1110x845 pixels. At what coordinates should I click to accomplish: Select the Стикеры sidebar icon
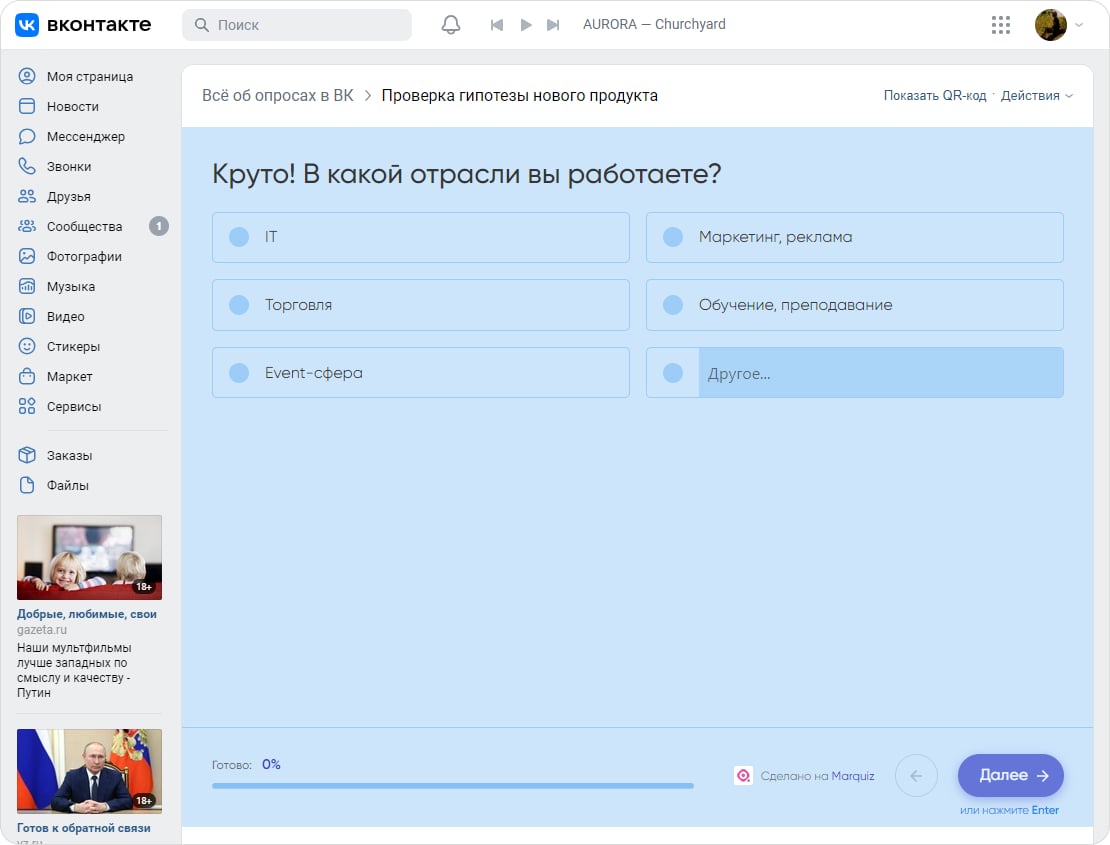(x=26, y=346)
